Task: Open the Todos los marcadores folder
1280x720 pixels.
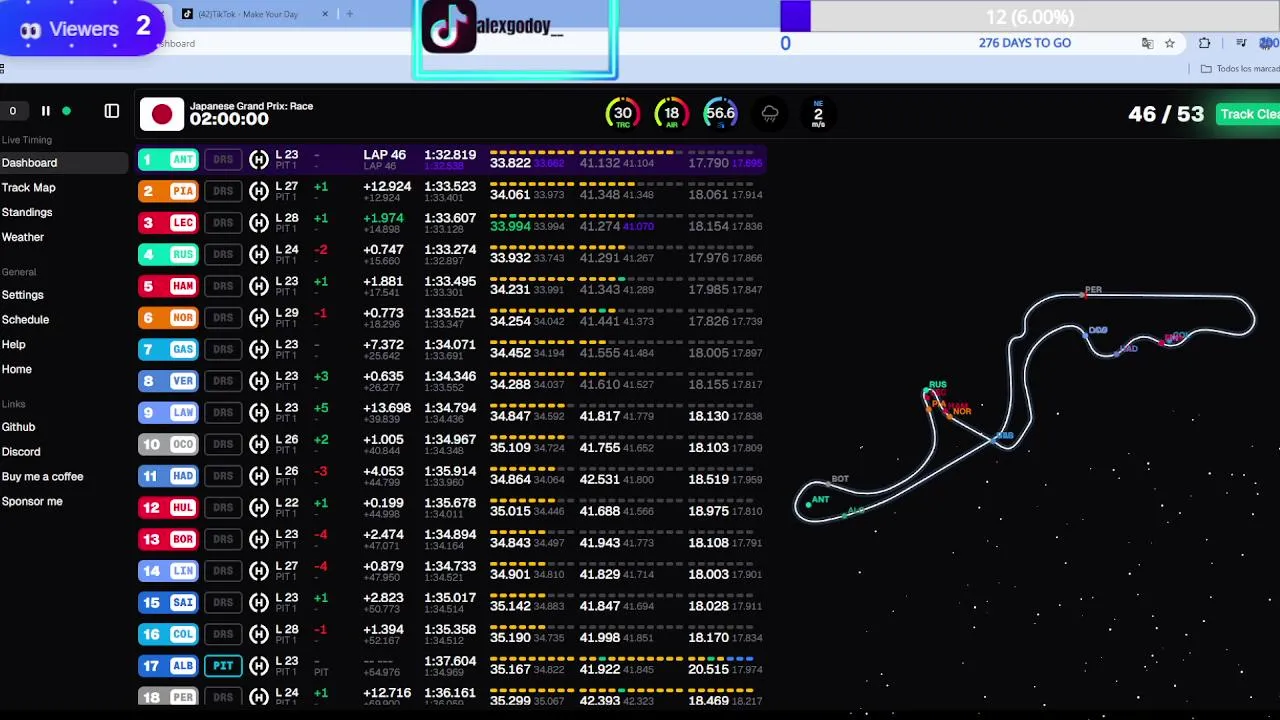Action: (1240, 68)
